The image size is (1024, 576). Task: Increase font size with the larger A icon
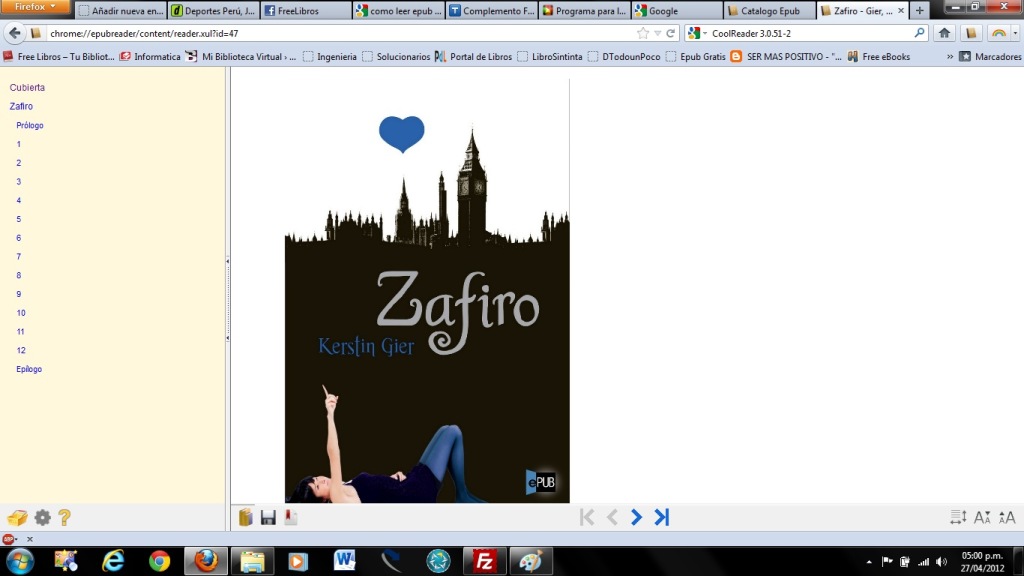pyautogui.click(x=1006, y=517)
